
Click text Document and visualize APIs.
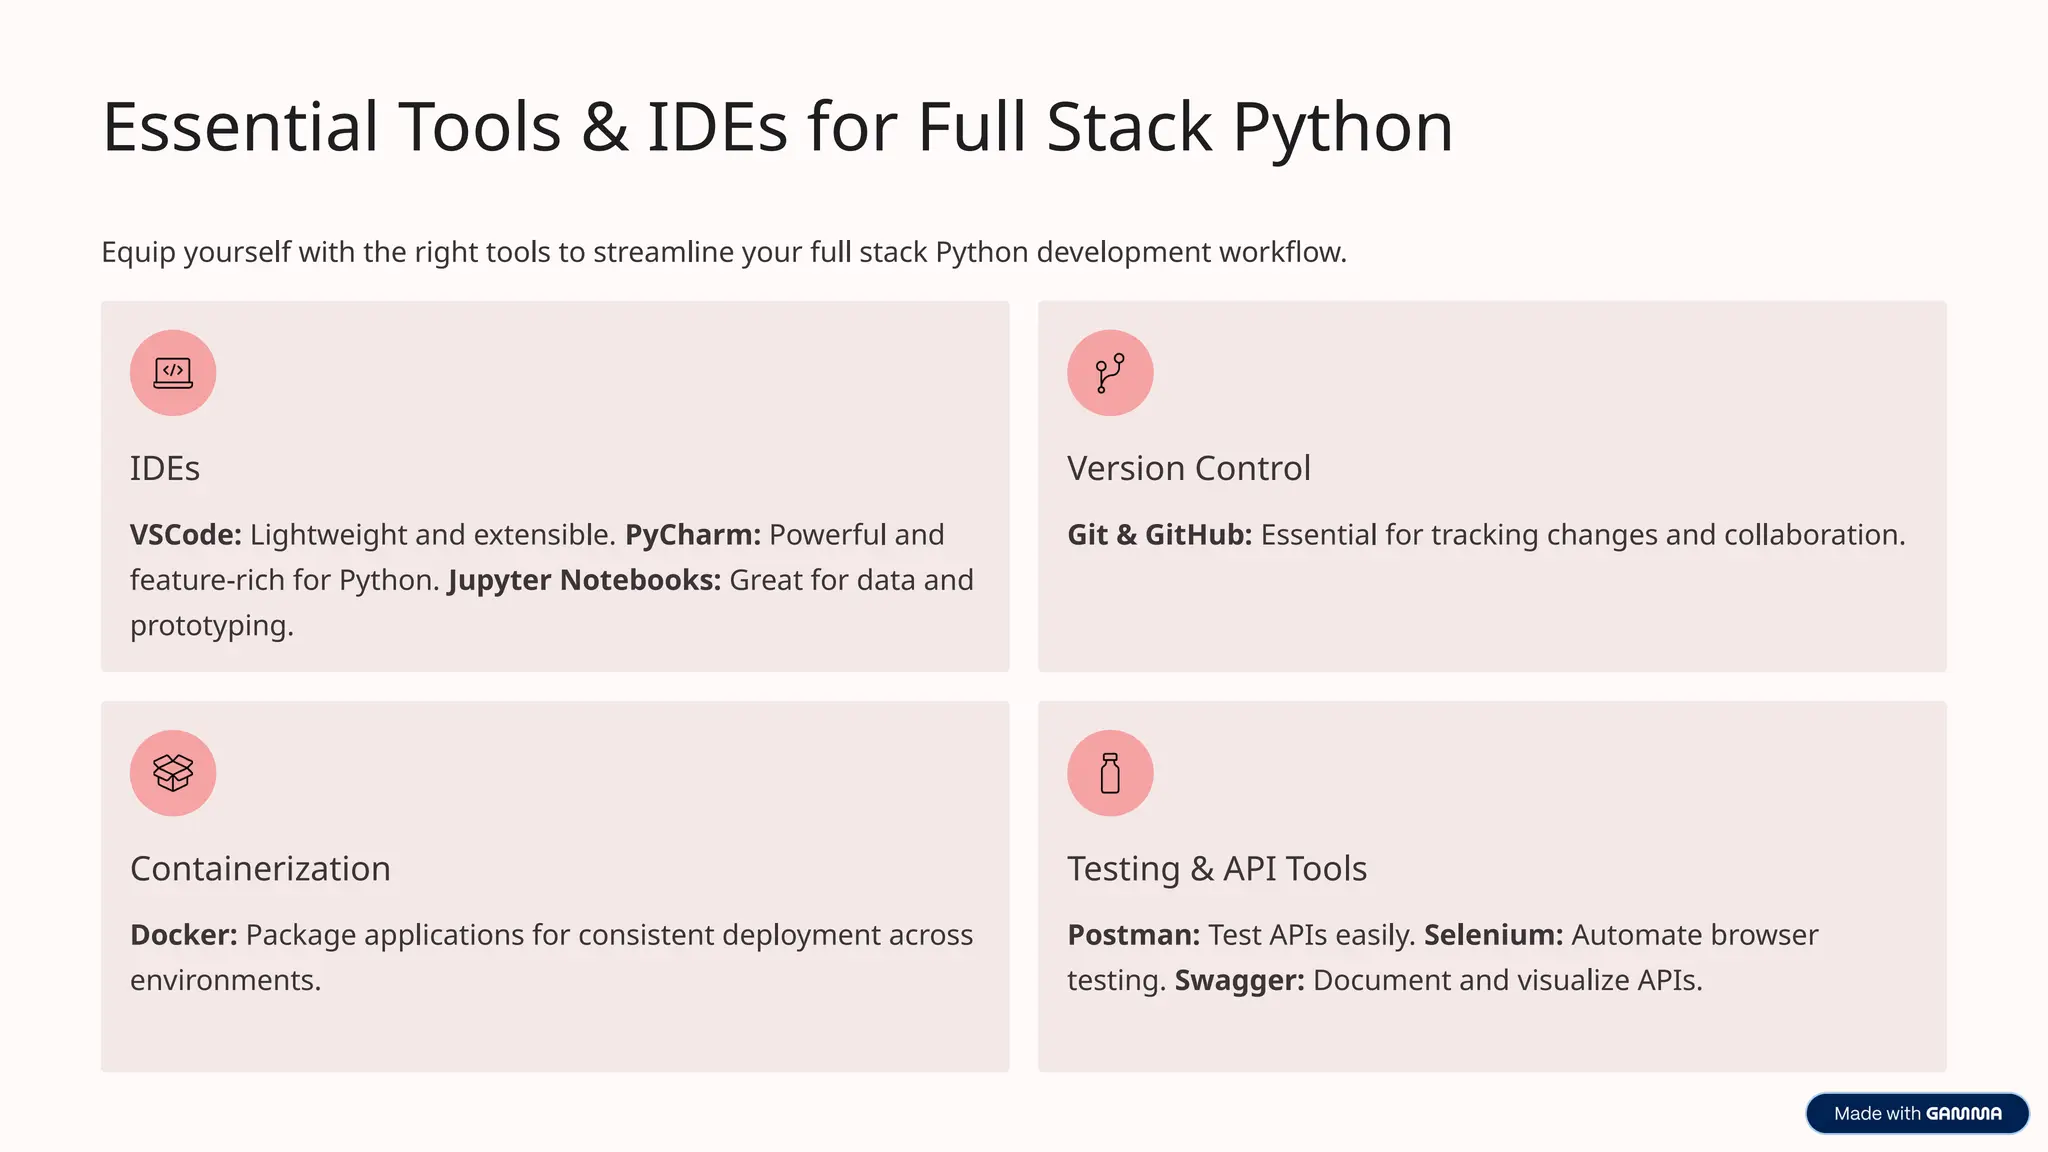point(1507,980)
